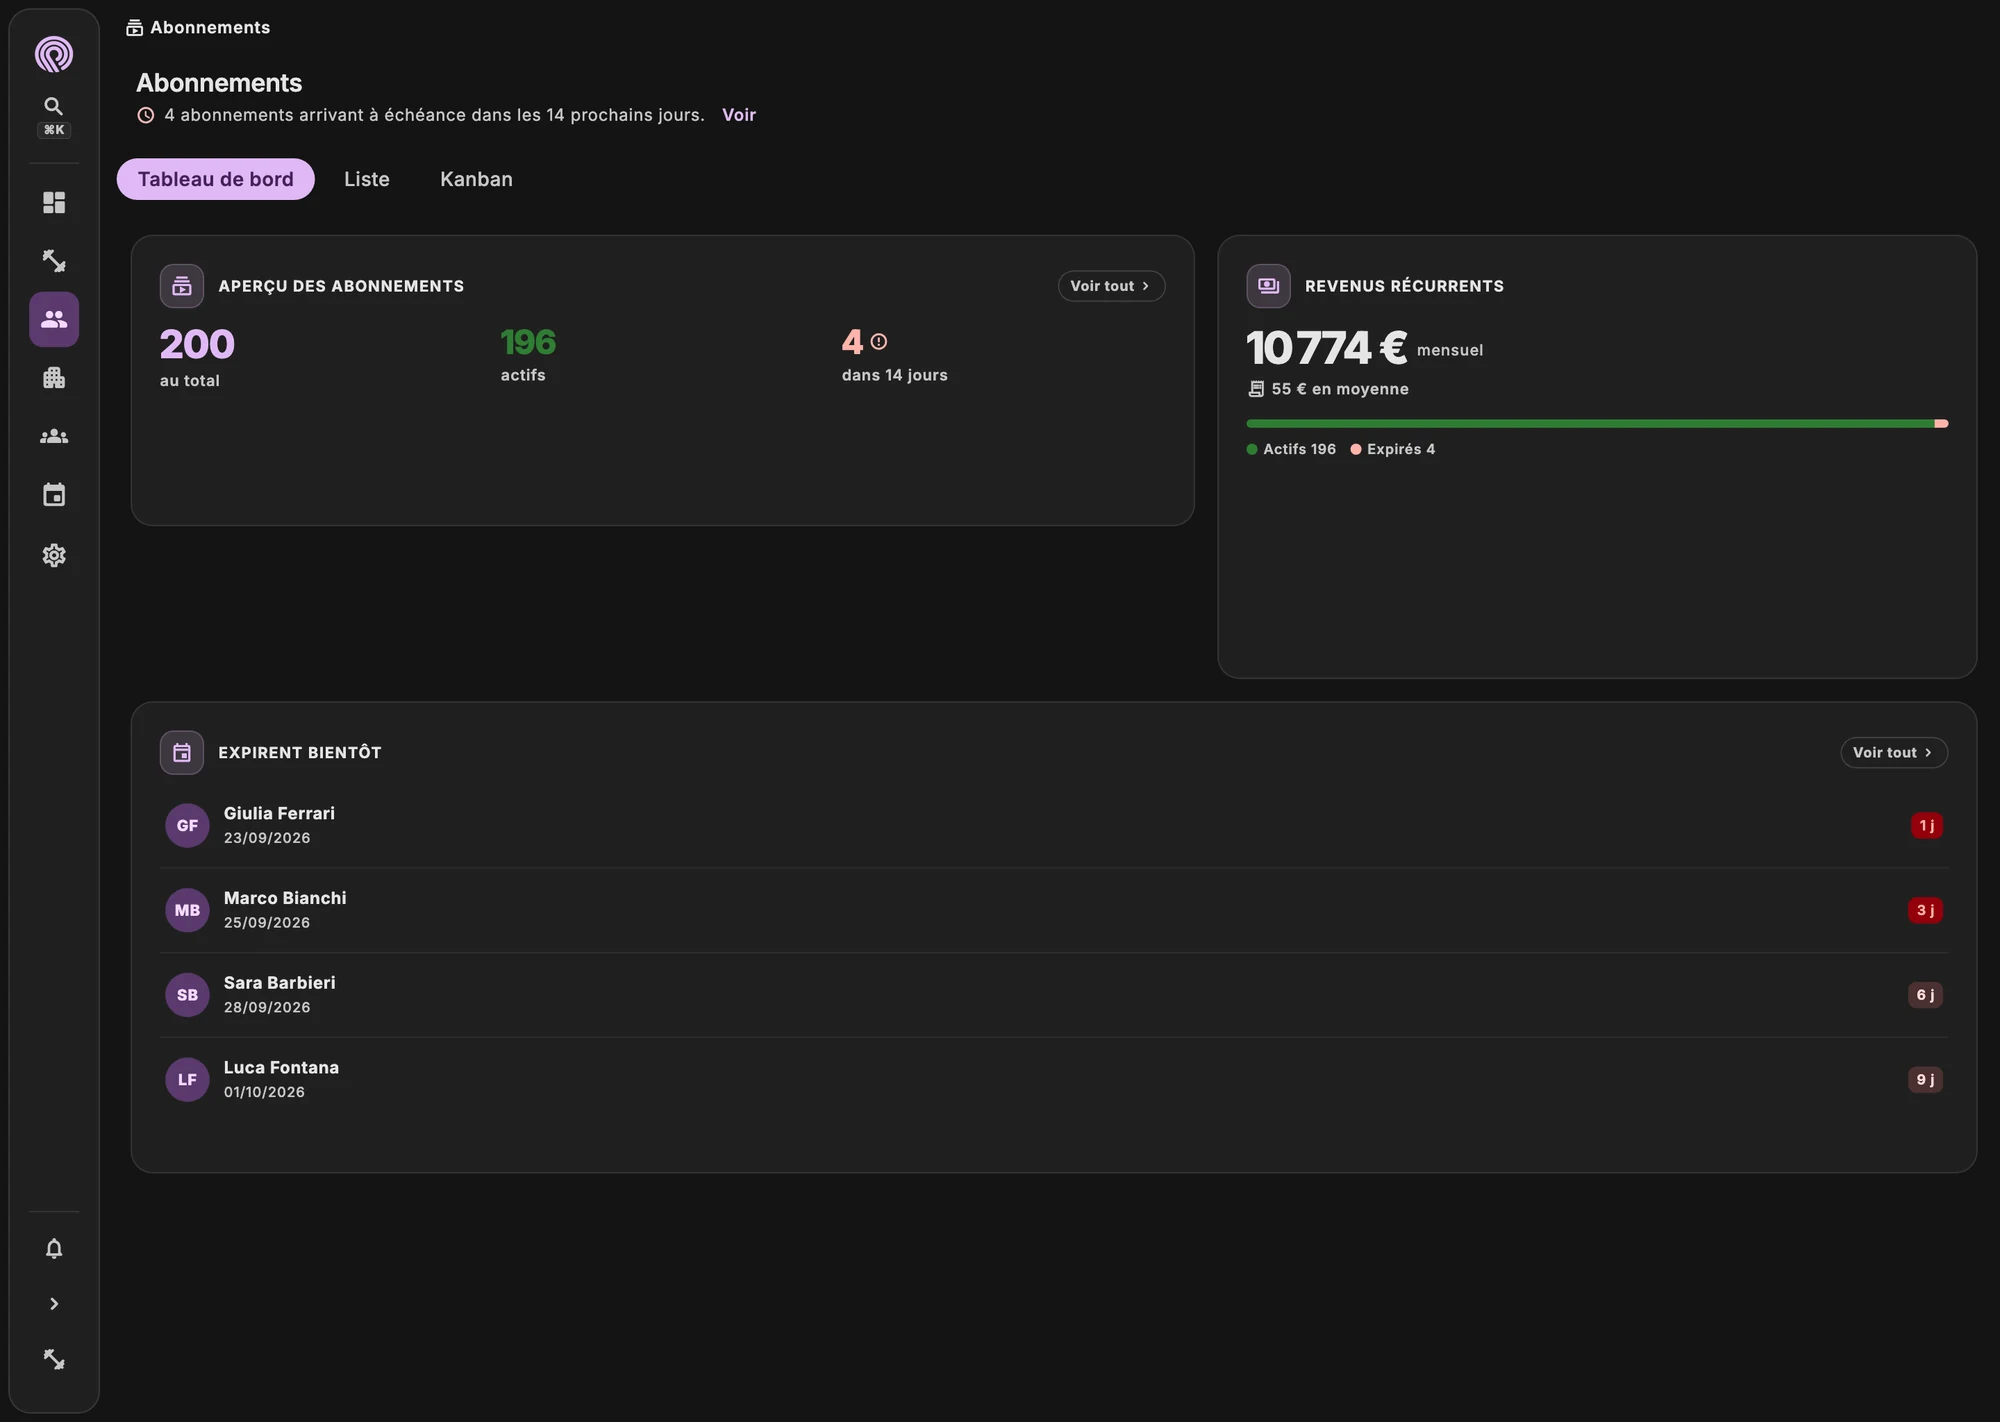
Task: Click the SB avatar
Action: pos(187,995)
